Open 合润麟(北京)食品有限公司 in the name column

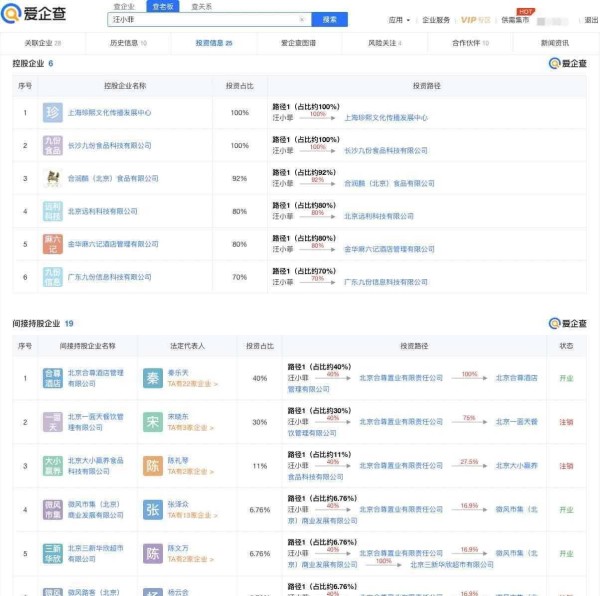click(113, 178)
